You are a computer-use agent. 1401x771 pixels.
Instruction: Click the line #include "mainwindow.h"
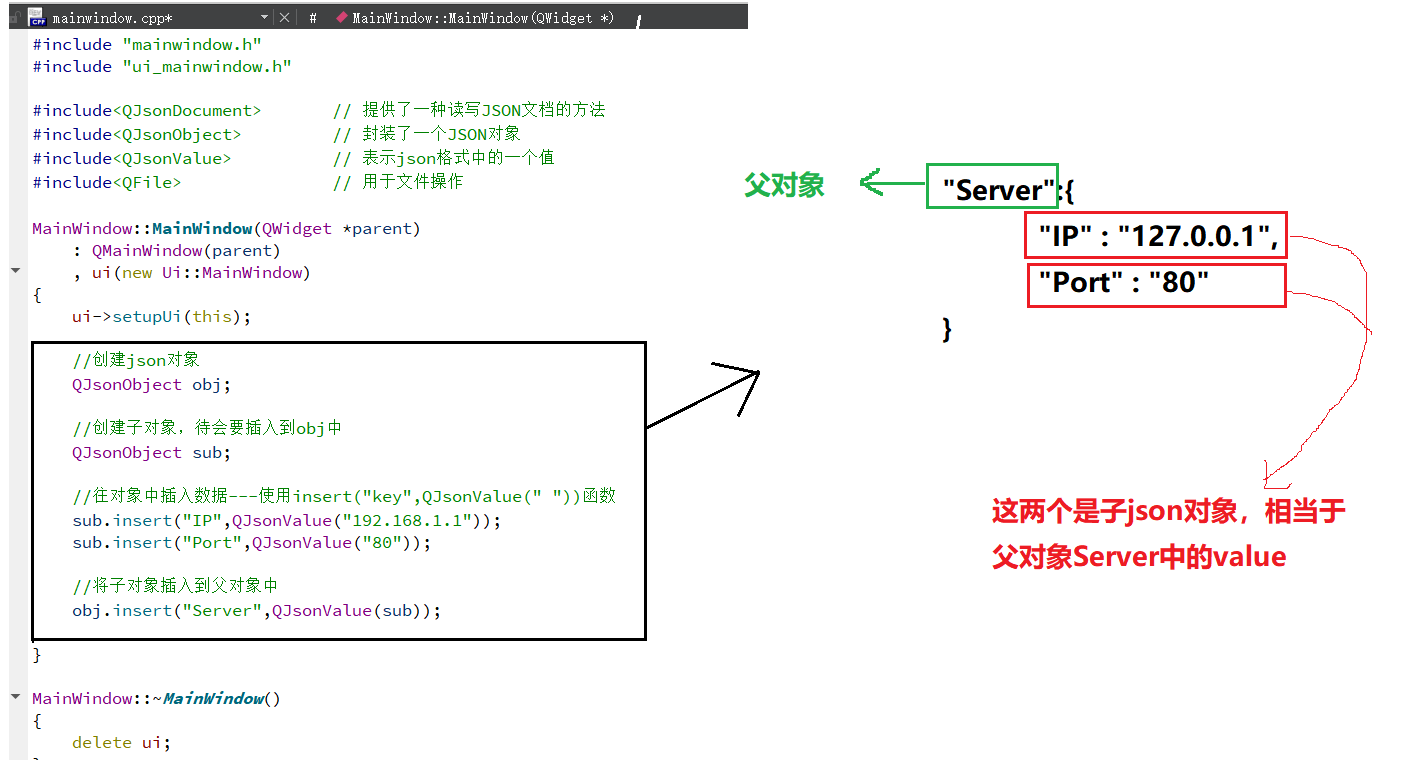click(x=147, y=44)
